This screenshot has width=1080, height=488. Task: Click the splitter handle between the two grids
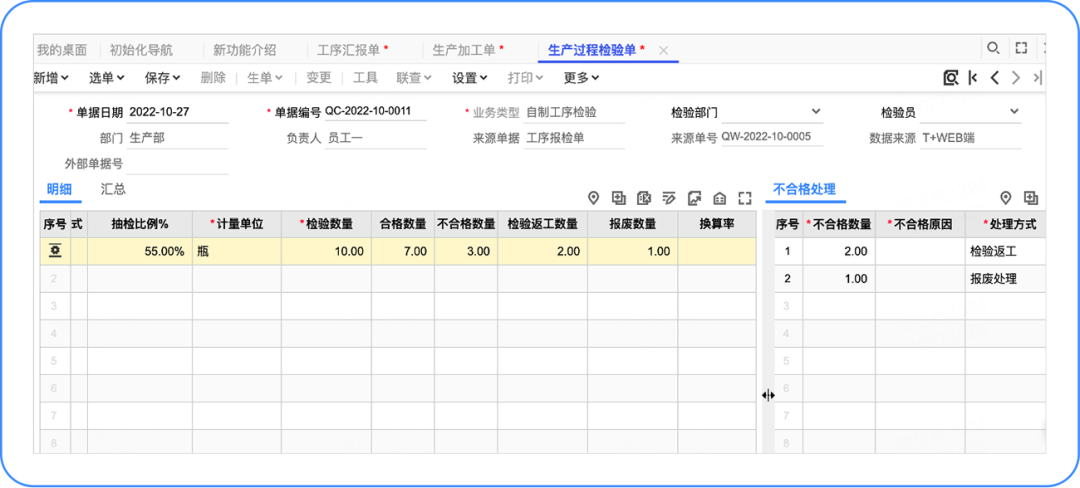[x=768, y=395]
